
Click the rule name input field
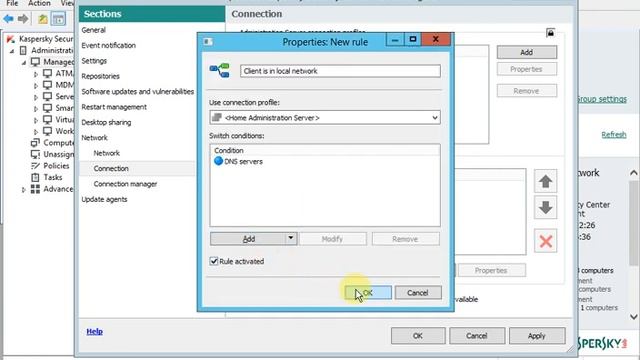point(340,71)
